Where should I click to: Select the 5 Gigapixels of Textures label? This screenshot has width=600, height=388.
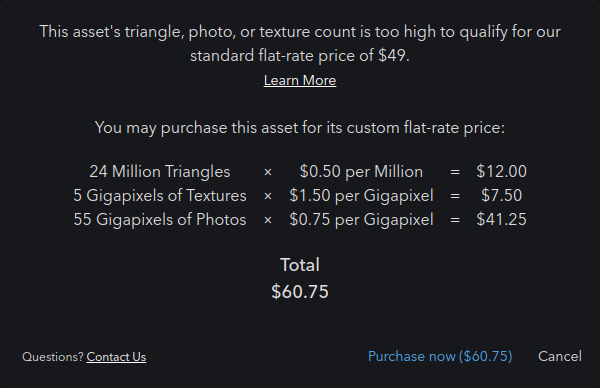(160, 196)
